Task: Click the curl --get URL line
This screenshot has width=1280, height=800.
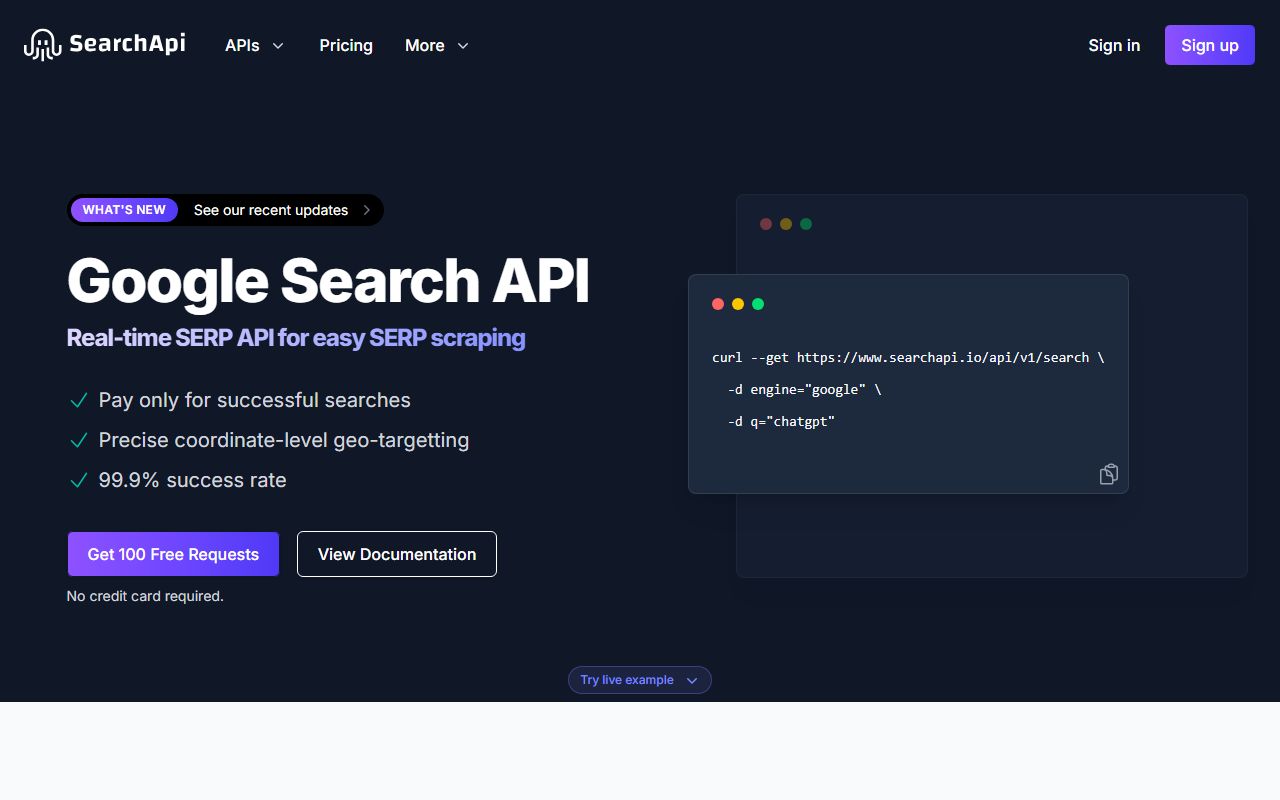Action: pos(908,357)
